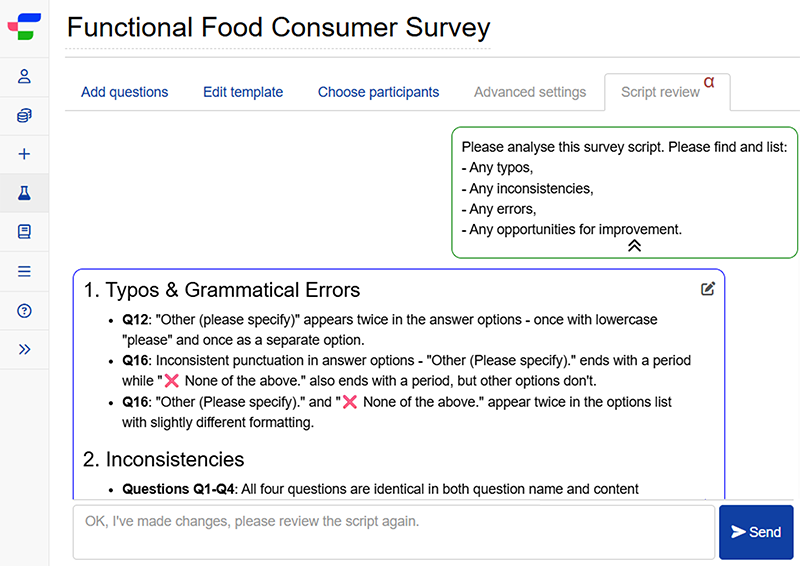800x566 pixels.
Task: Select the flask icon in sidebar
Action: (25, 193)
